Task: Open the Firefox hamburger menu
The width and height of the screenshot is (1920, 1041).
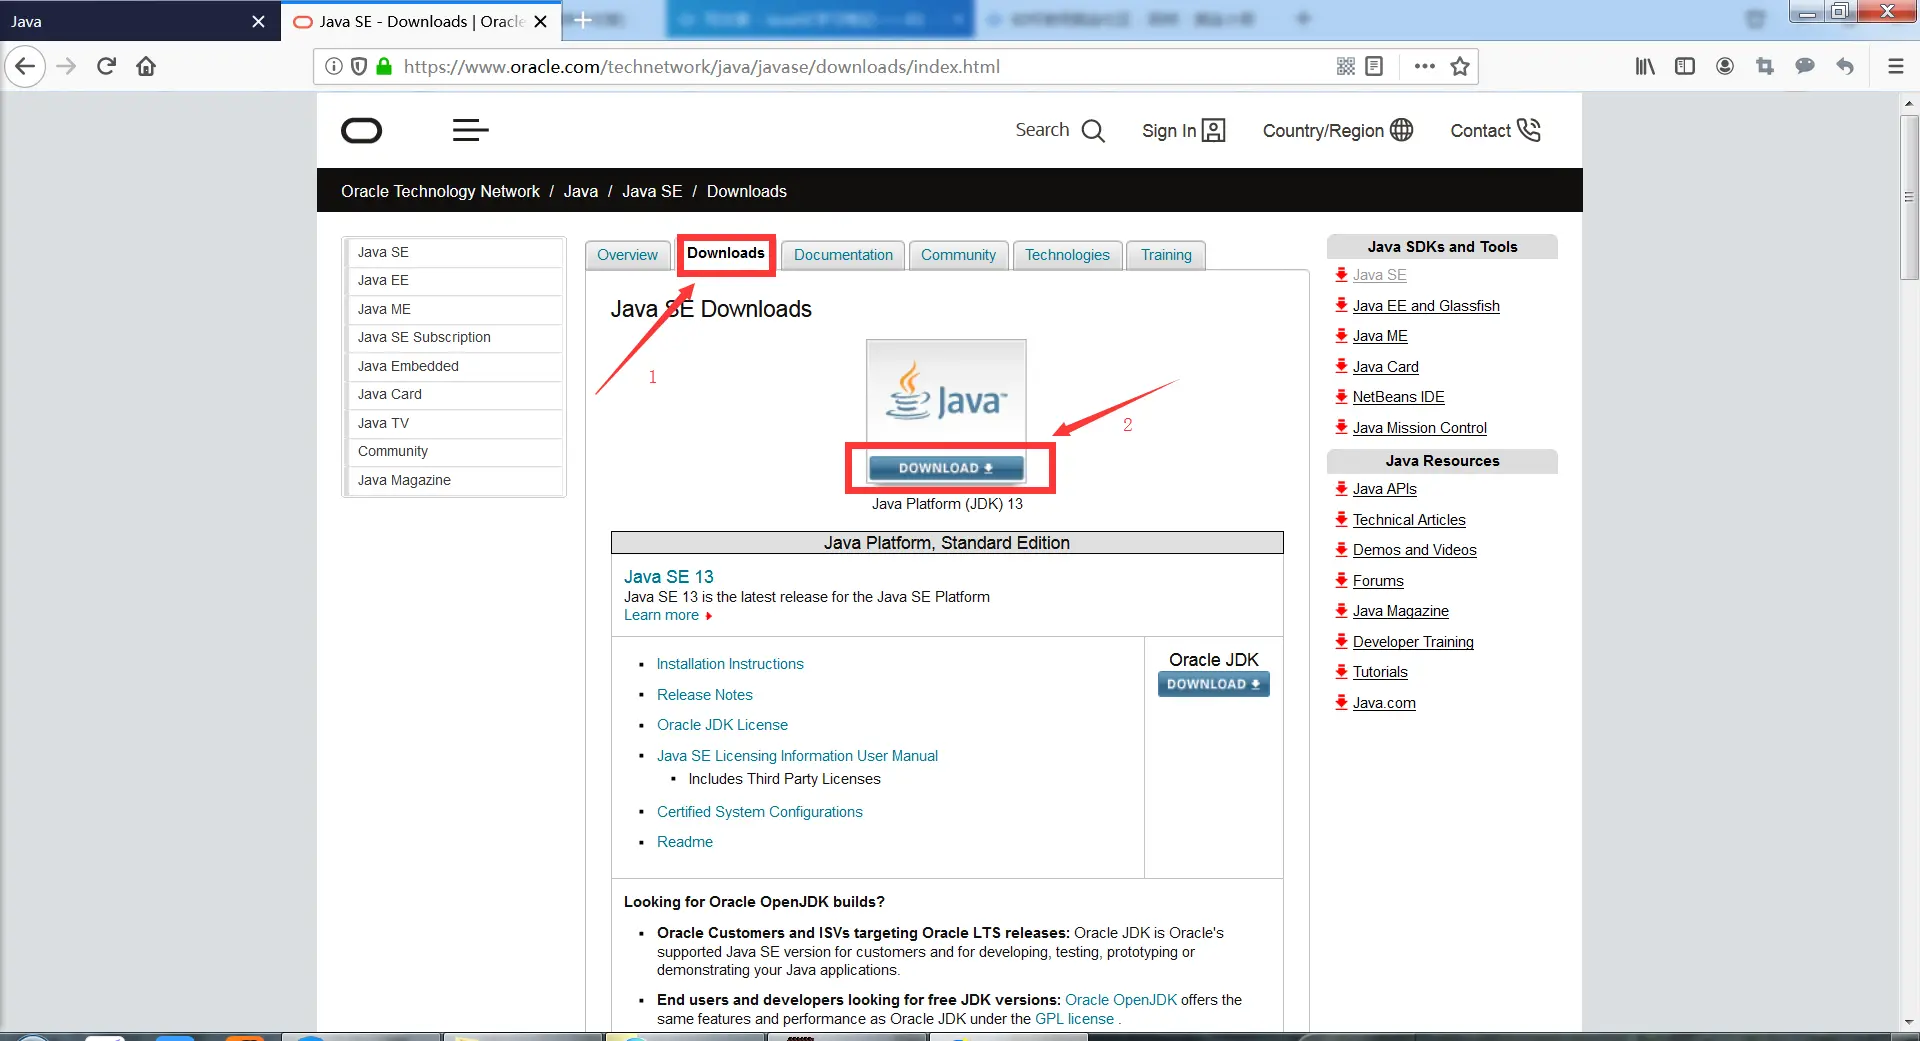Action: click(x=1895, y=67)
